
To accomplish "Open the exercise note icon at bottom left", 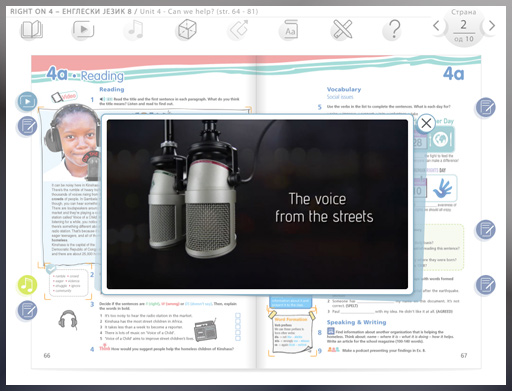I will (x=27, y=310).
